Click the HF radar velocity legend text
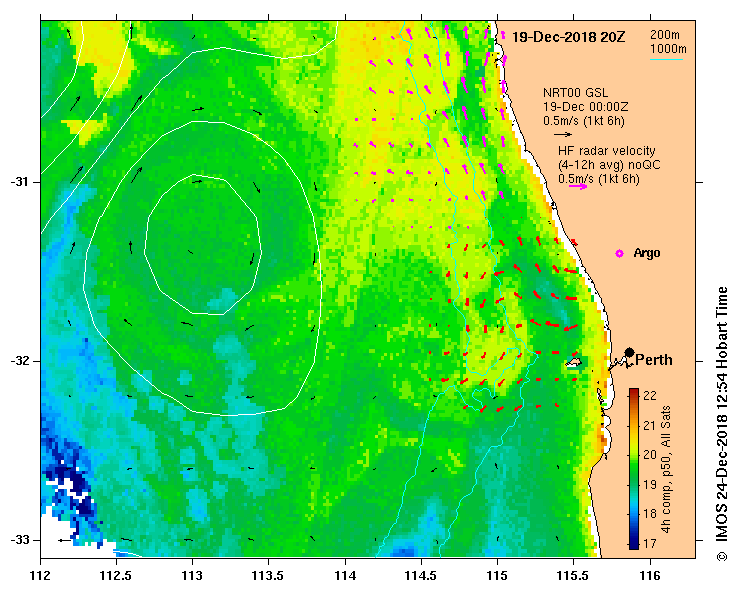 pos(607,151)
